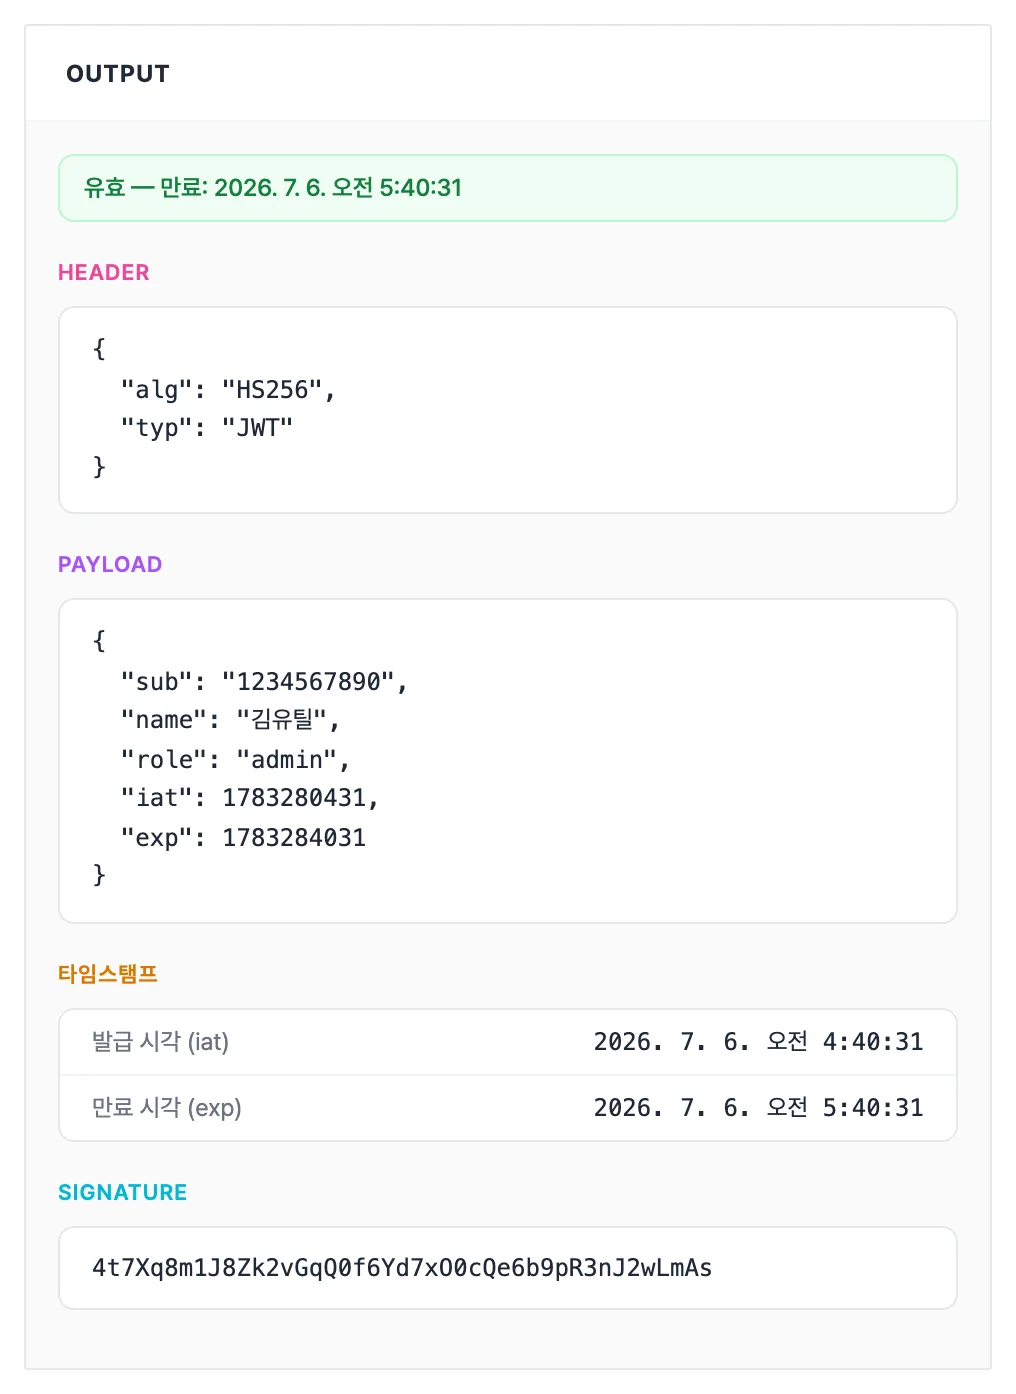Select the green validity status banner
Viewport: 1016px width, 1394px height.
pyautogui.click(x=508, y=188)
